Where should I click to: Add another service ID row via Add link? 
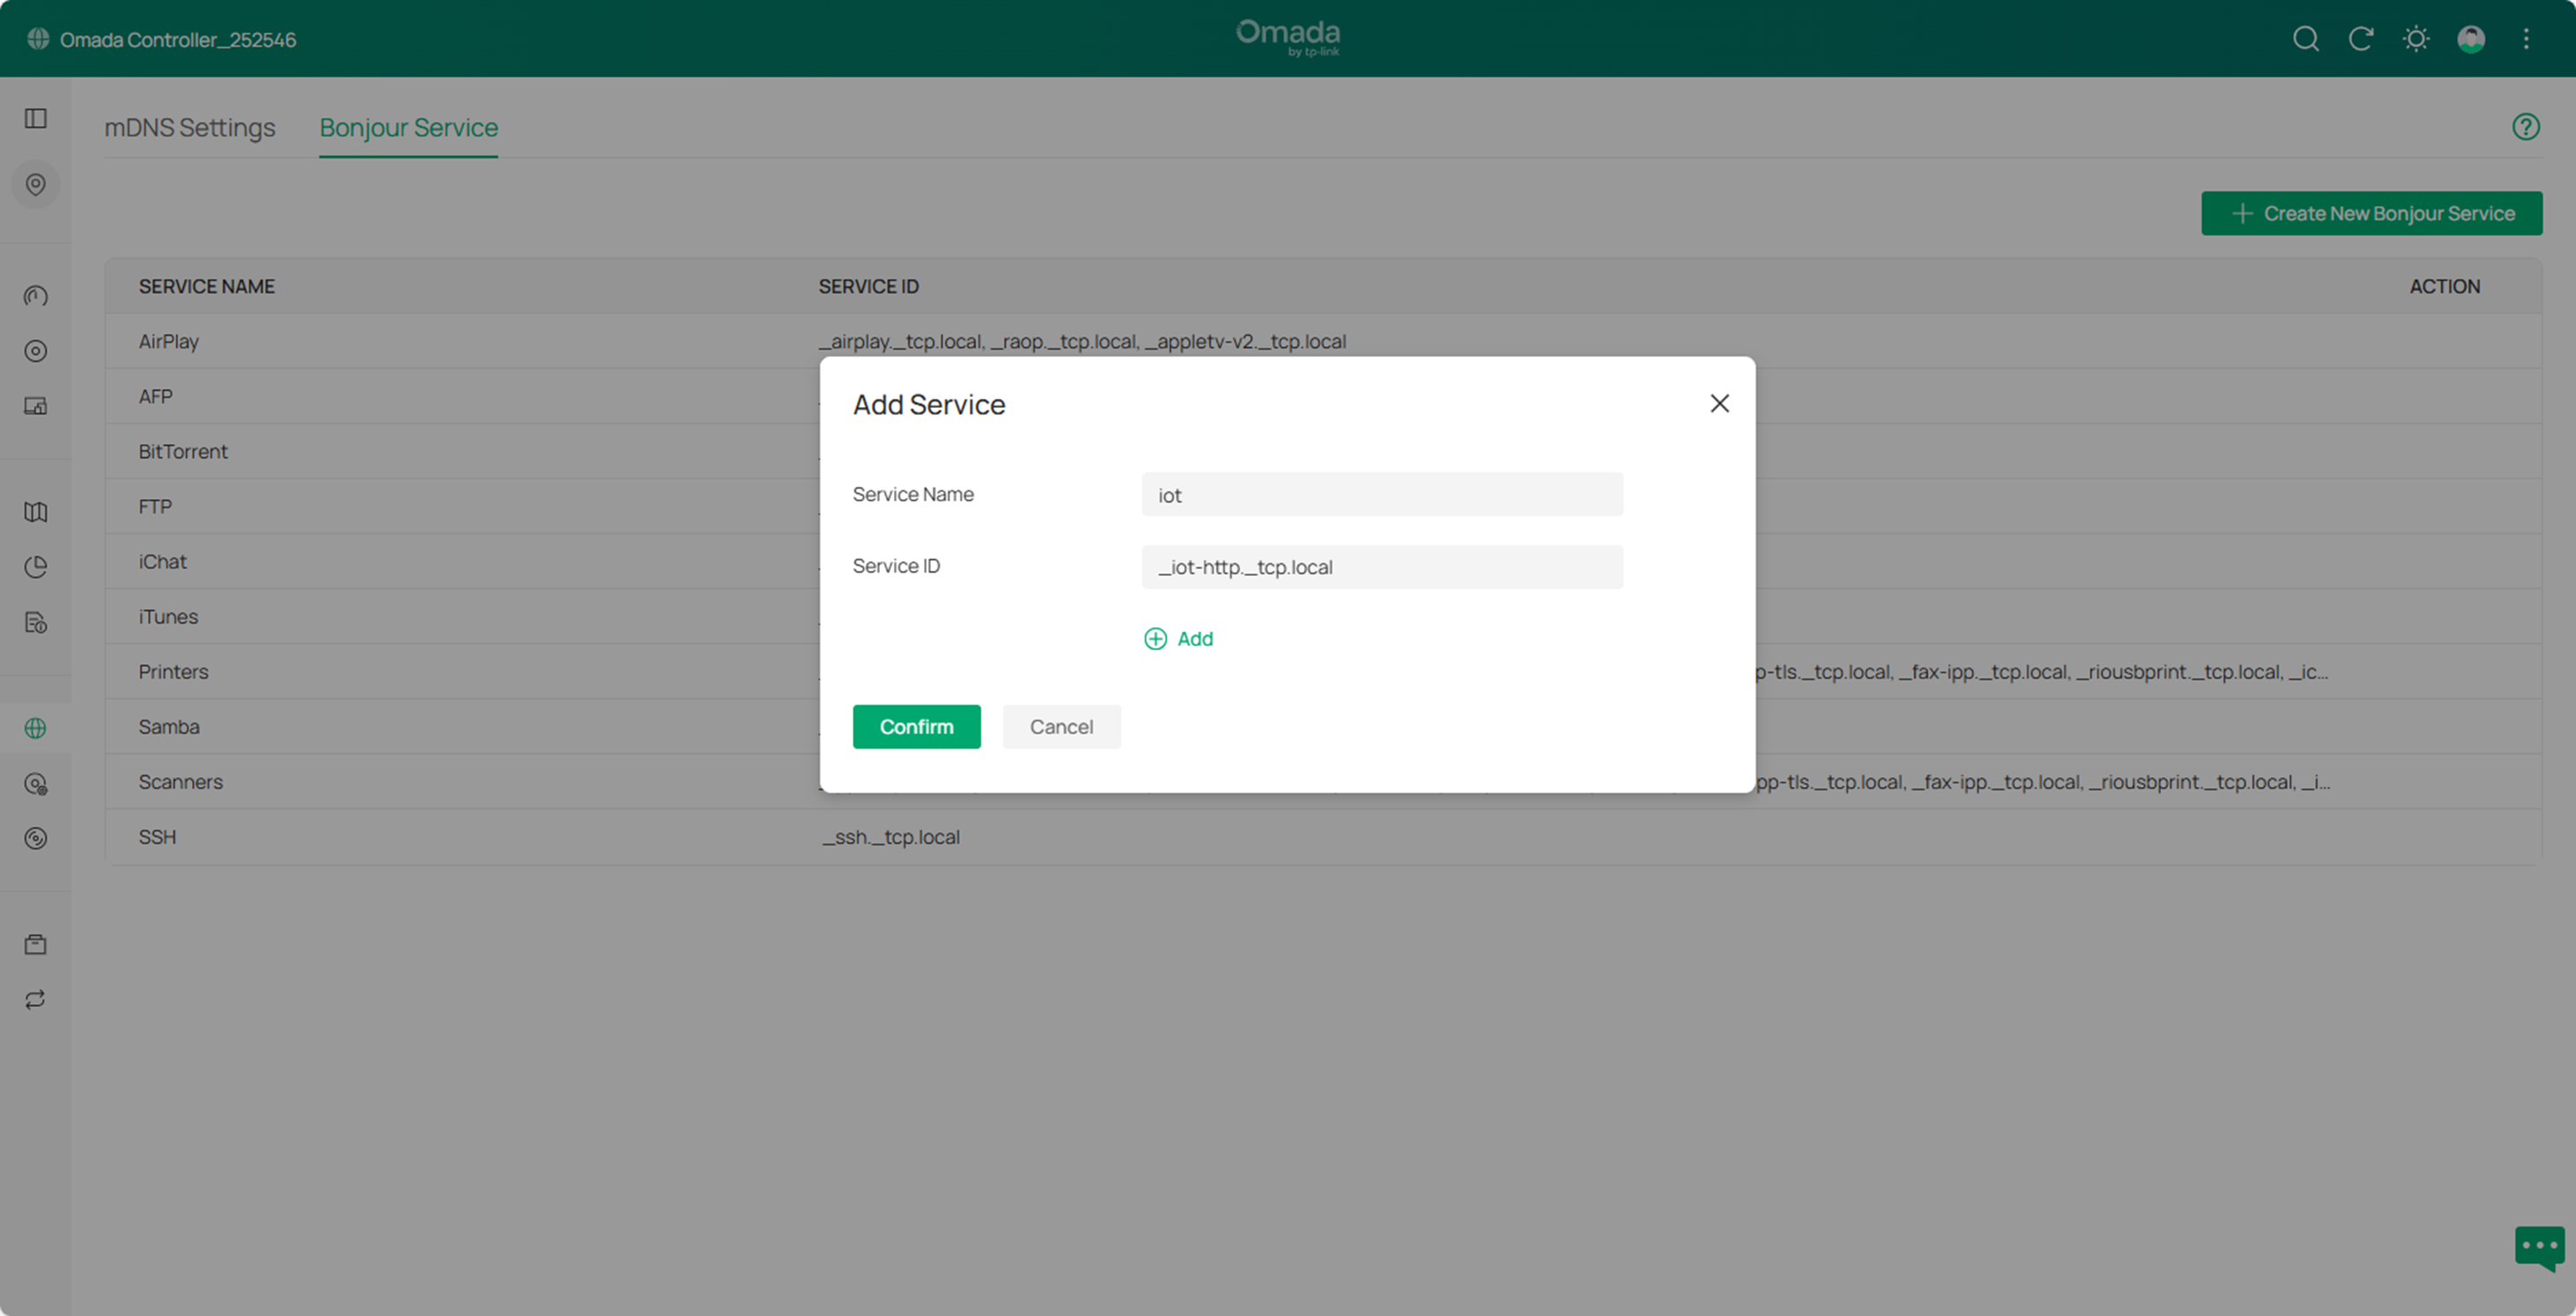1178,638
